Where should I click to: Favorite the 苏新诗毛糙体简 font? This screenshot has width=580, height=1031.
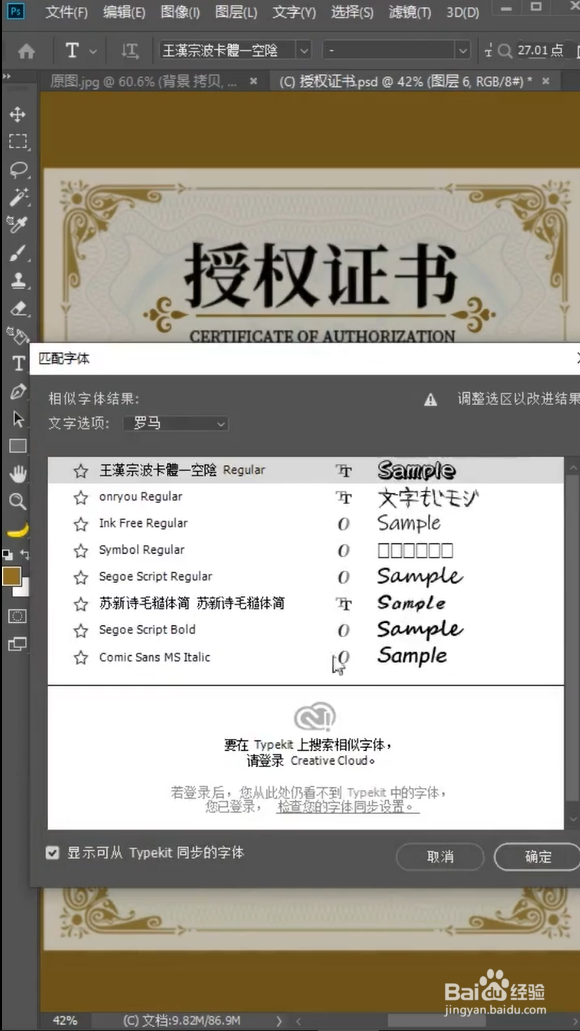coord(81,604)
